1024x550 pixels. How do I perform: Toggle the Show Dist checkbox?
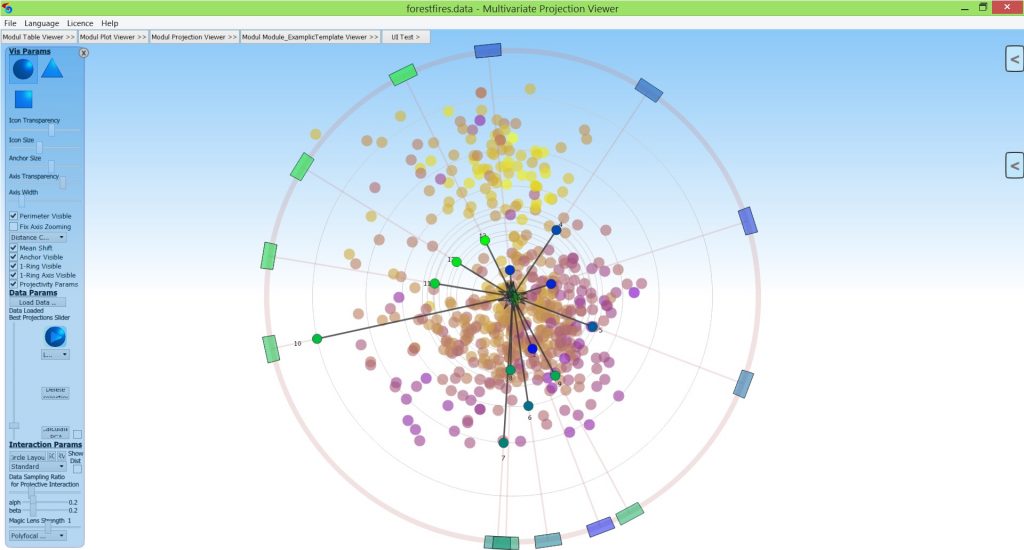pyautogui.click(x=77, y=468)
